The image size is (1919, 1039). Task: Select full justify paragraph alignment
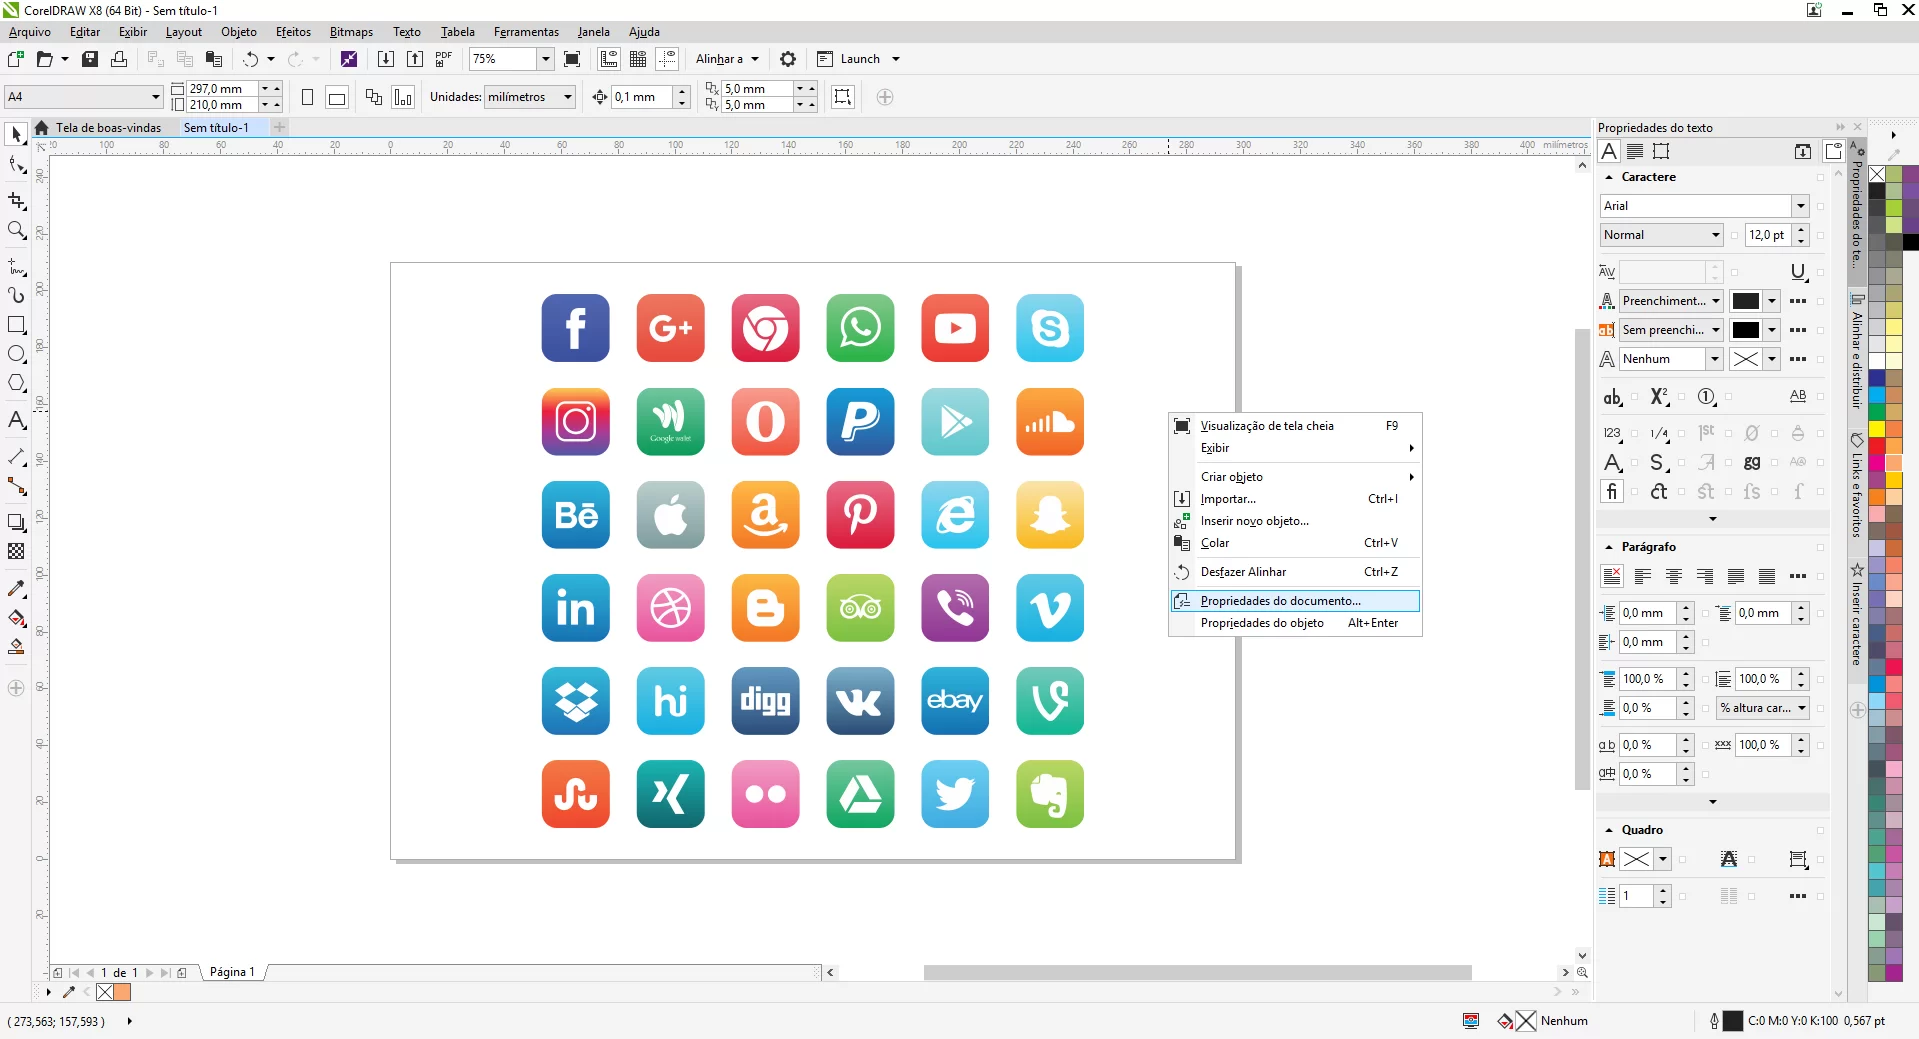point(1736,576)
